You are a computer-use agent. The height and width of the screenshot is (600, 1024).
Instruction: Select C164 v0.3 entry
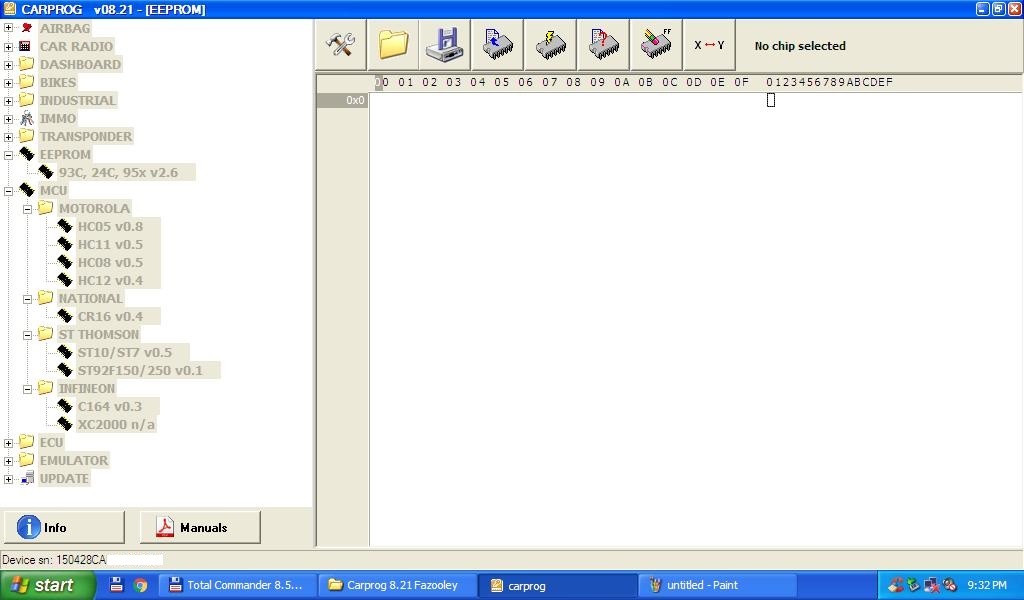(109, 406)
